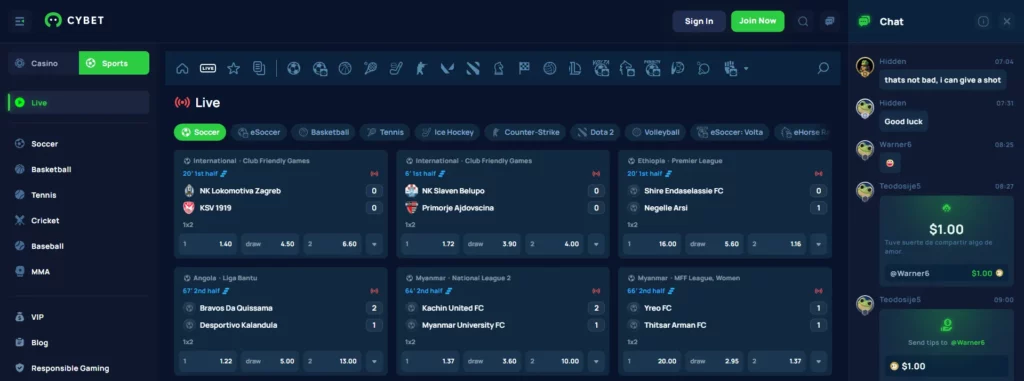Select the eSoccer live filter chip
Viewport: 1024px width, 381px height.
pyautogui.click(x=259, y=132)
